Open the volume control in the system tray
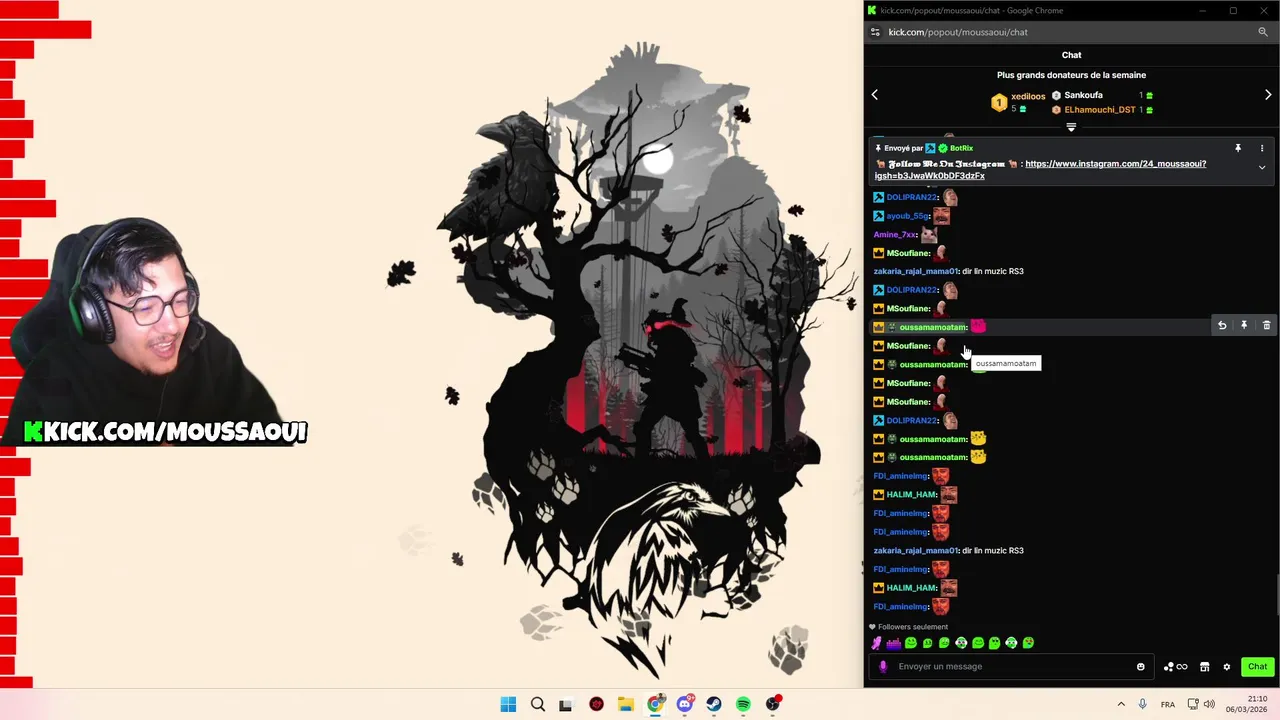This screenshot has width=1280, height=720. coord(1209,704)
